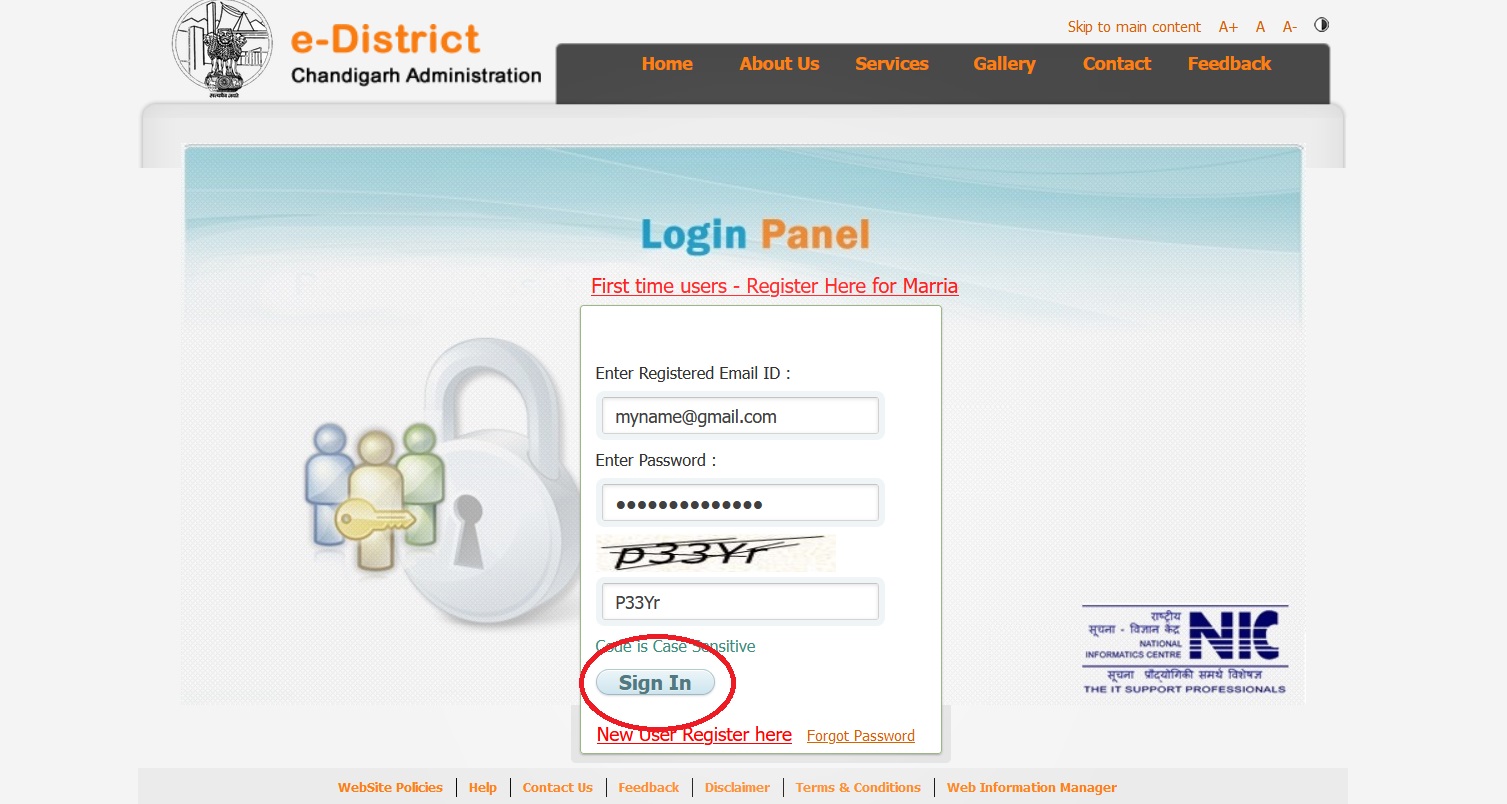Image resolution: width=1507 pixels, height=804 pixels.
Task: Click the NIC logo
Action: pyautogui.click(x=1184, y=650)
